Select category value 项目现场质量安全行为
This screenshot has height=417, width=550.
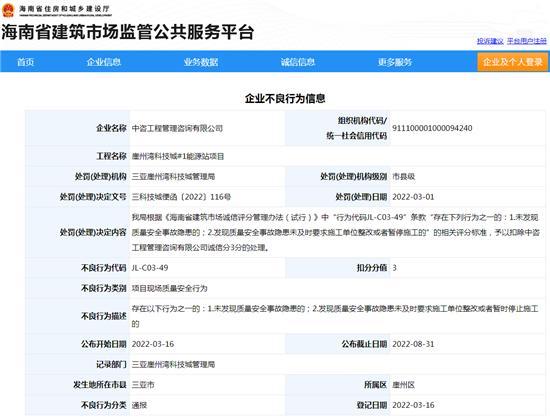[169, 288]
